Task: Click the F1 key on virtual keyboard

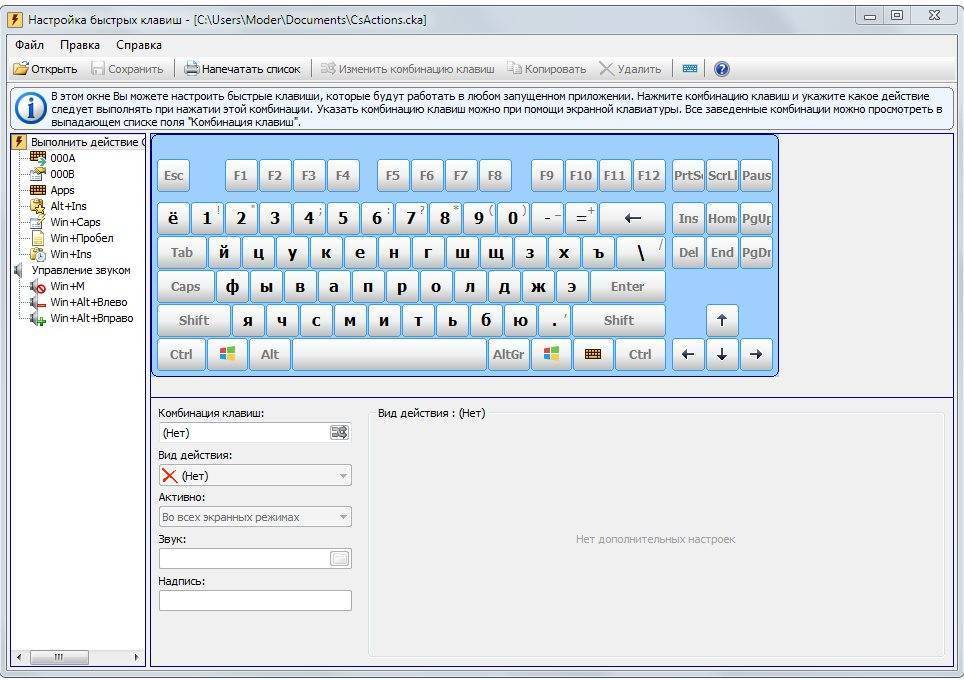Action: [x=241, y=176]
